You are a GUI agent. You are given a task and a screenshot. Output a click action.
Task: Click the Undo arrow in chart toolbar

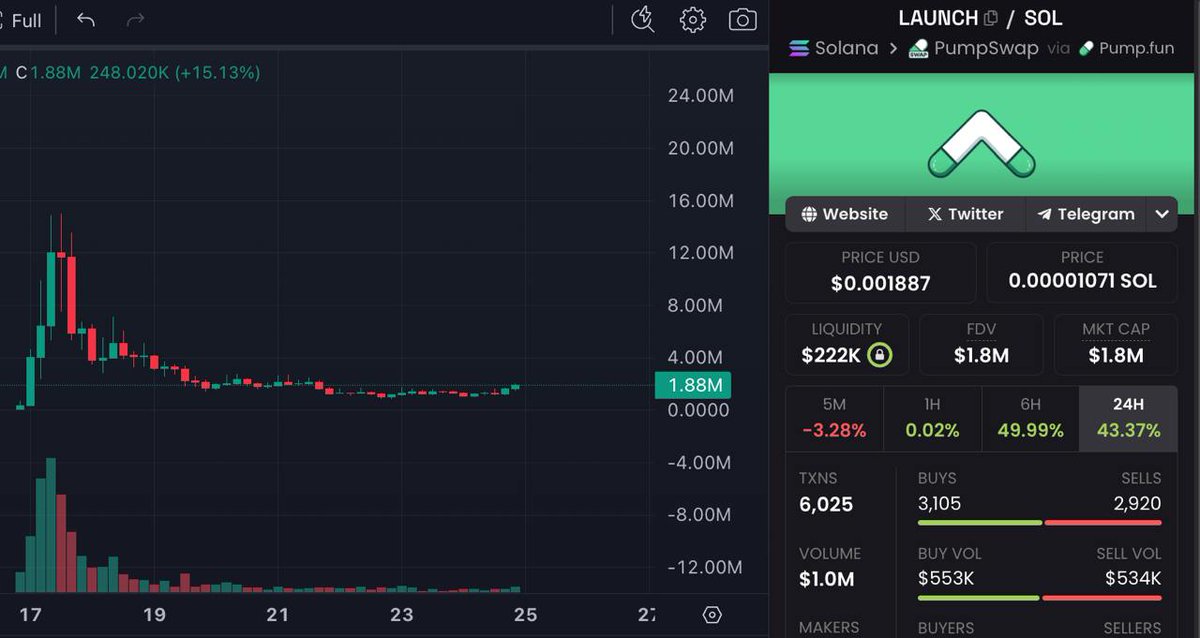click(86, 20)
